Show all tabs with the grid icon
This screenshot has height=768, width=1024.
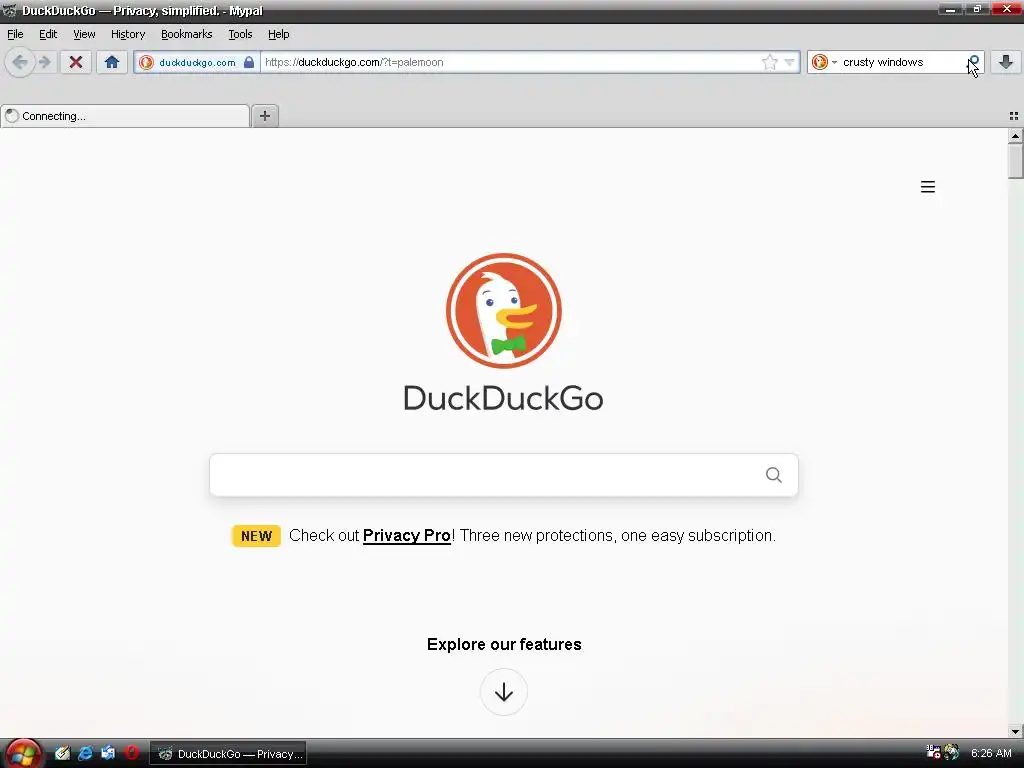click(1014, 116)
